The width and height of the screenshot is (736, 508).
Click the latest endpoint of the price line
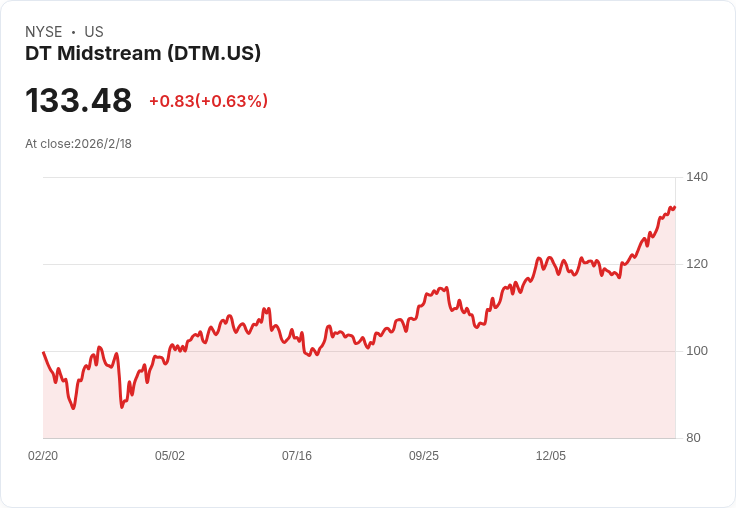(675, 207)
